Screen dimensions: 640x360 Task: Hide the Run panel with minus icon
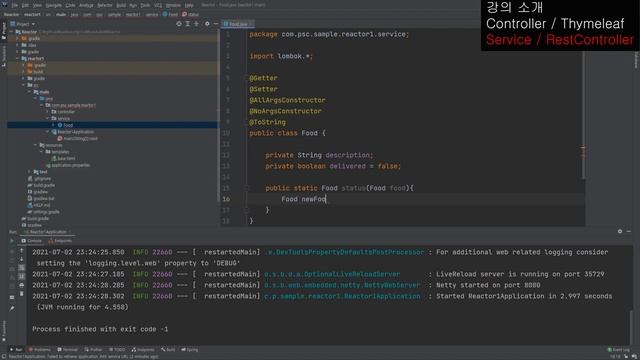(x=629, y=231)
